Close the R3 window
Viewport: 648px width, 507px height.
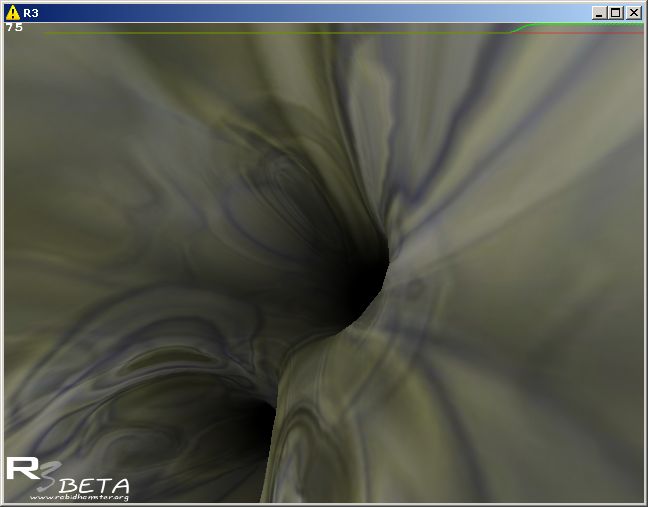pyautogui.click(x=633, y=13)
